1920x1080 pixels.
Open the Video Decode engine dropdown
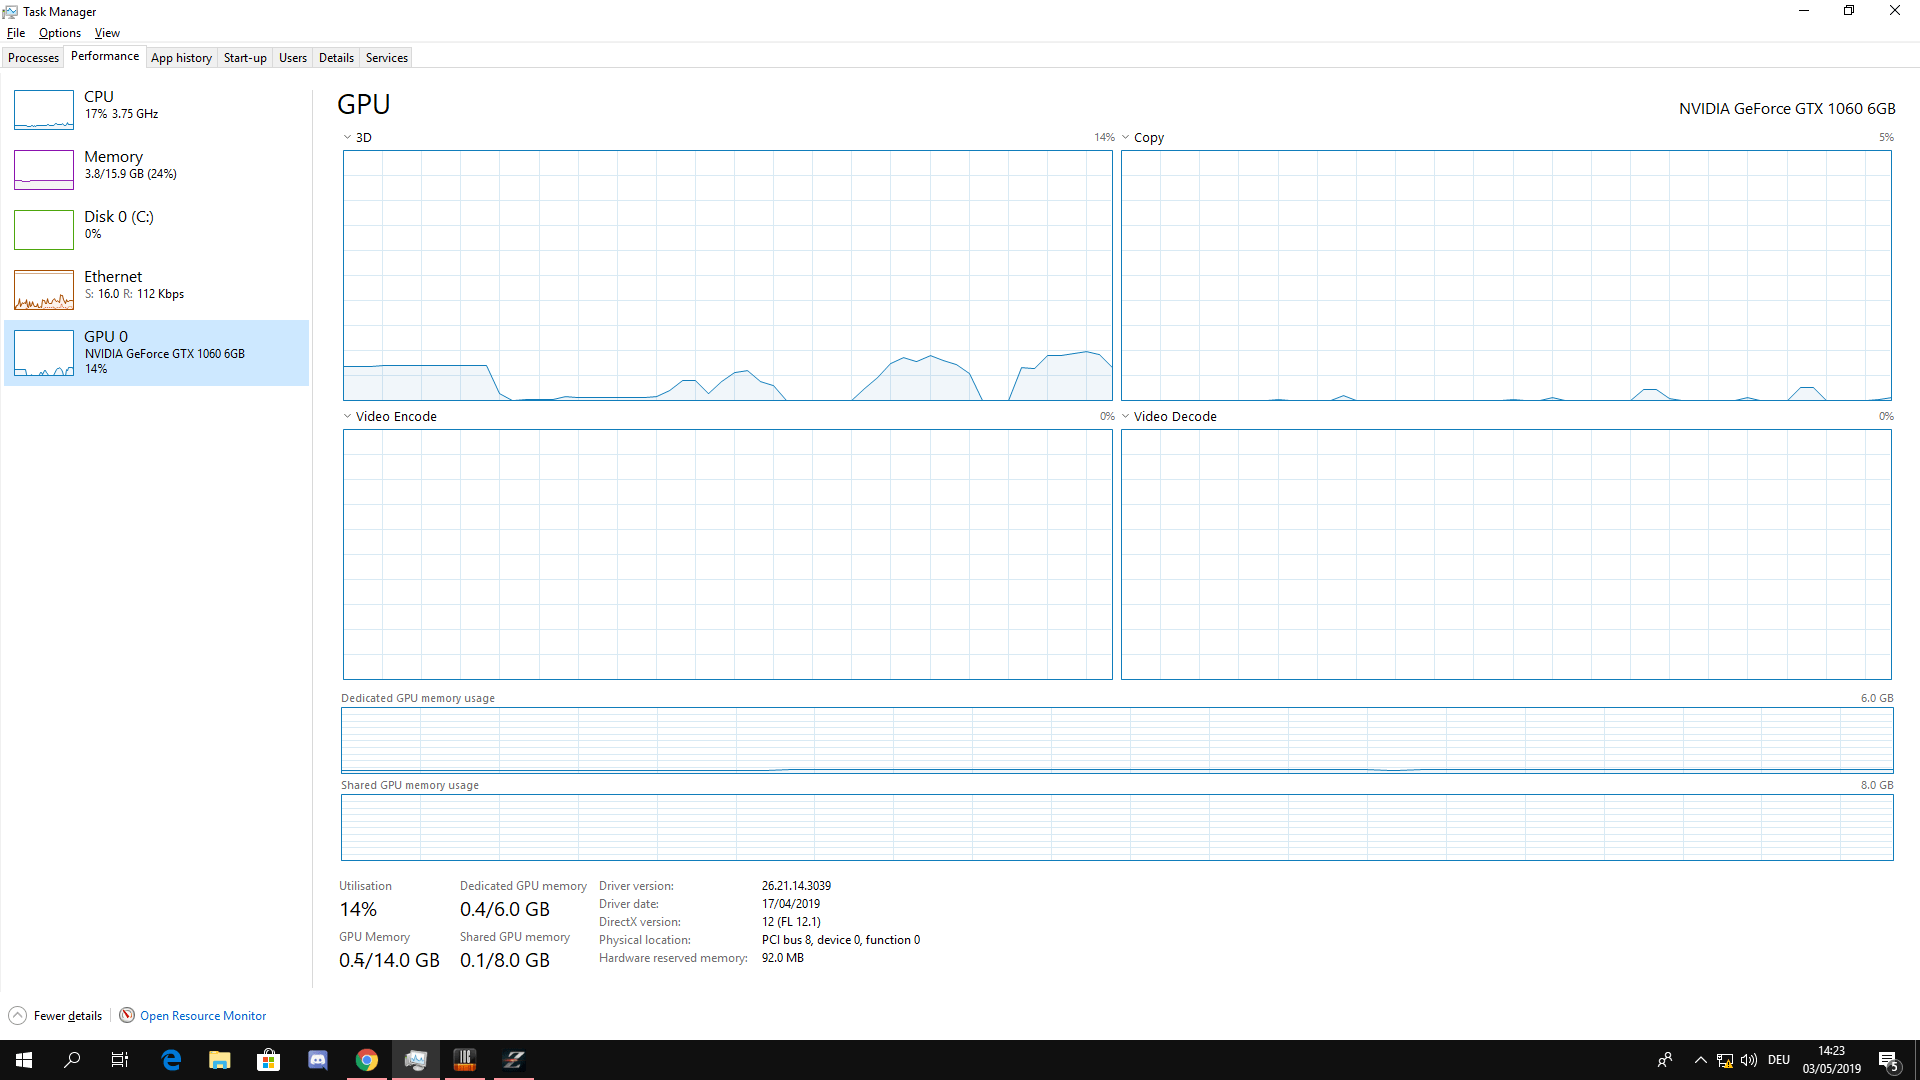(x=1125, y=417)
